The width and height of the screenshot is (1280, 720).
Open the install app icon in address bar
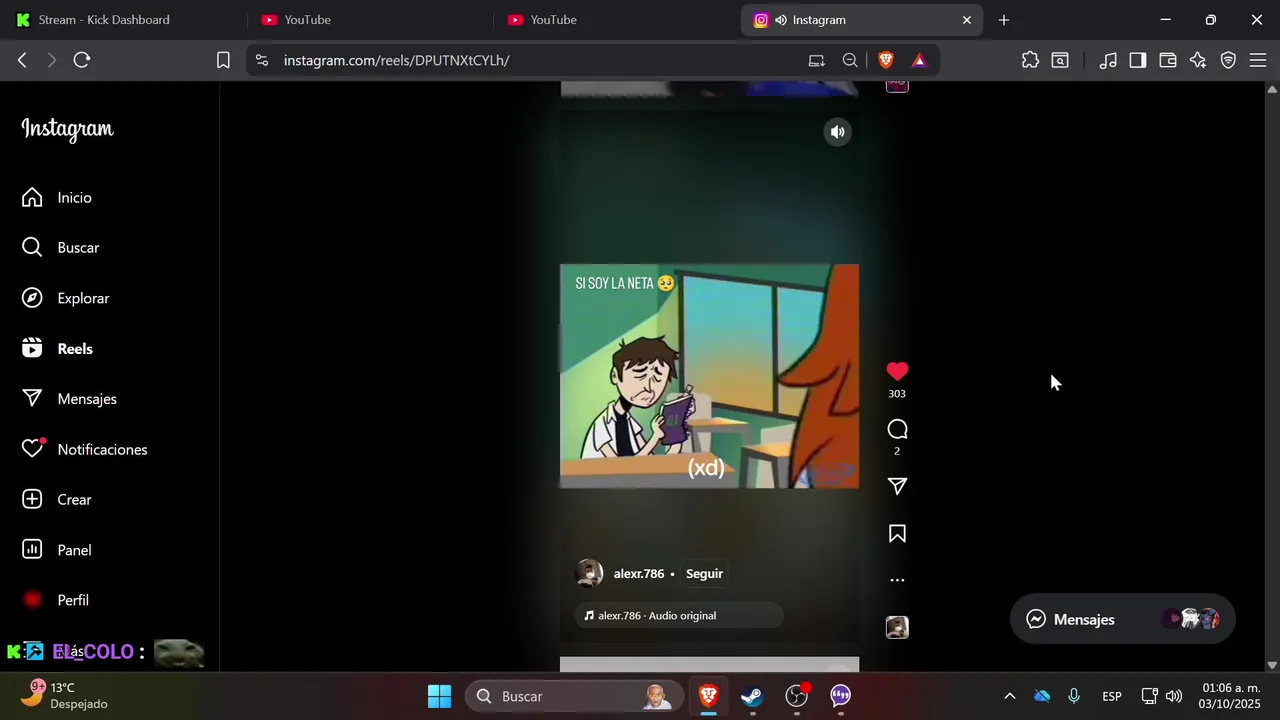pos(817,60)
